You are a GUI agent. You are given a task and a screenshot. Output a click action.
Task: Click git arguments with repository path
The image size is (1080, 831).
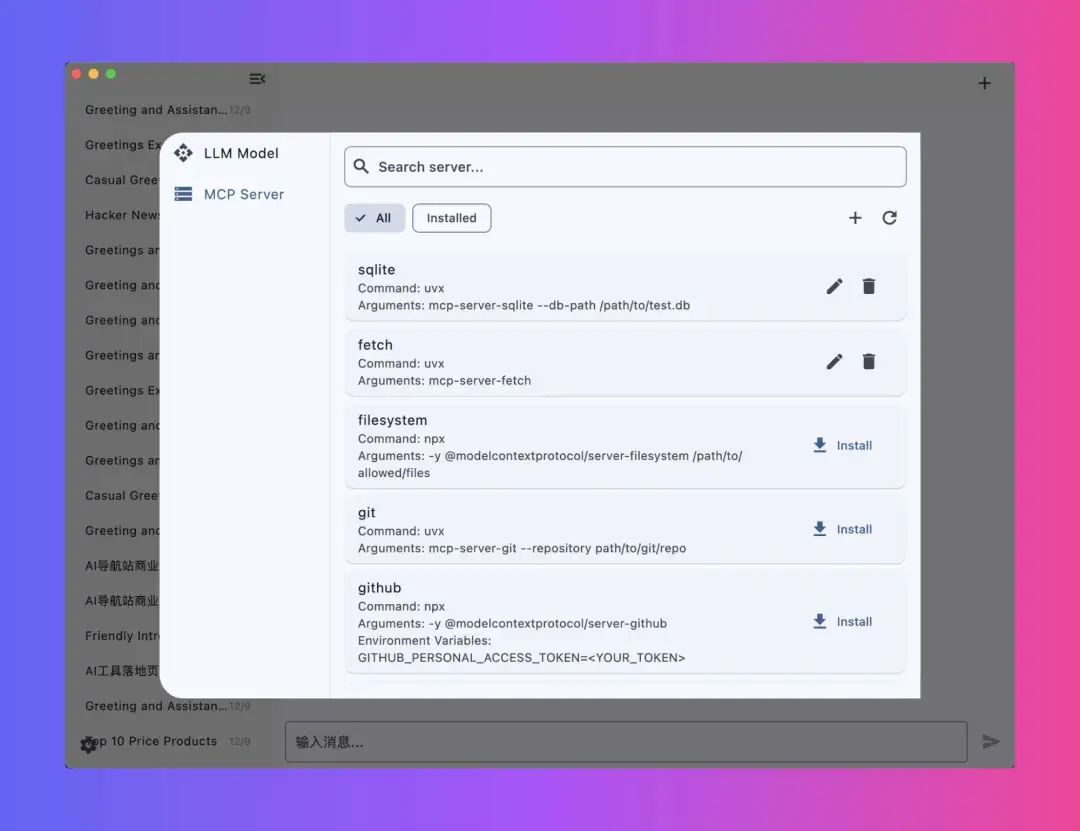[521, 548]
